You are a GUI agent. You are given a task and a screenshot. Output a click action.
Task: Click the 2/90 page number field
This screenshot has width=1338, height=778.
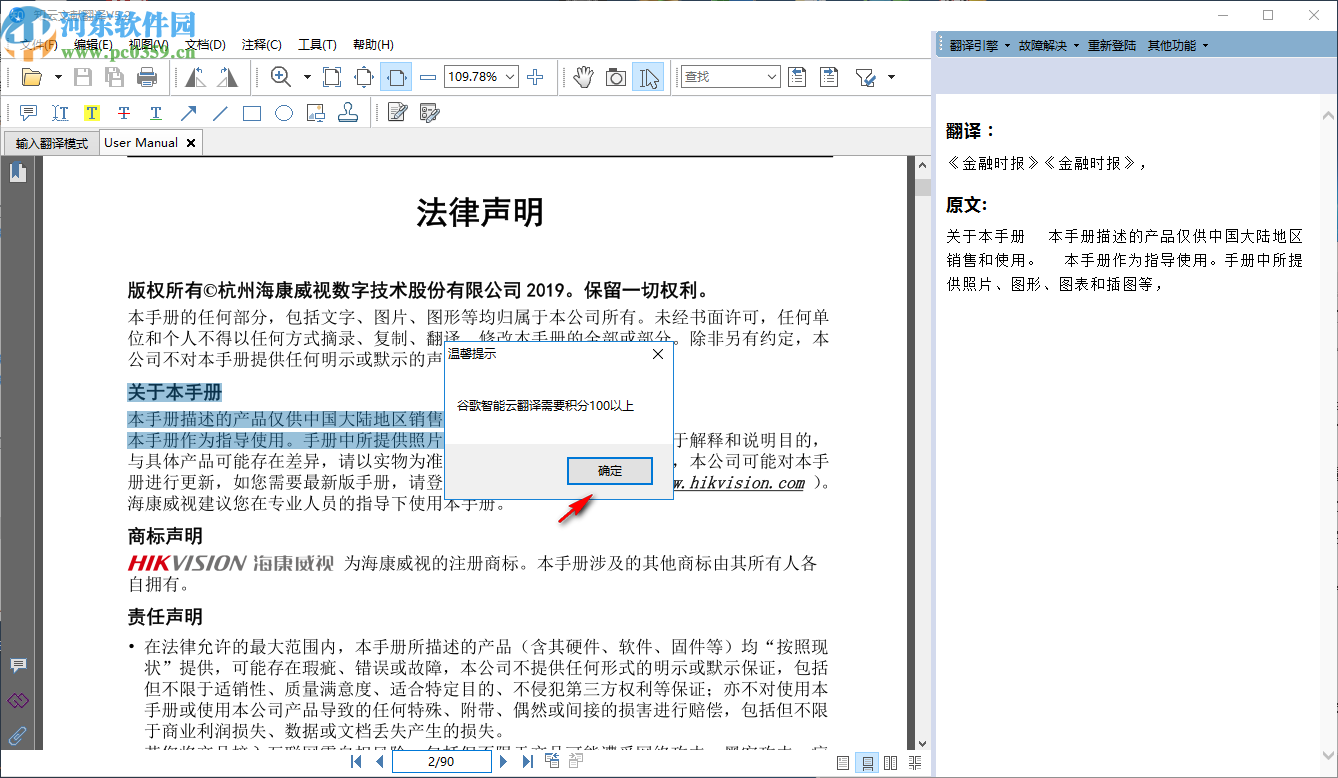click(x=441, y=762)
